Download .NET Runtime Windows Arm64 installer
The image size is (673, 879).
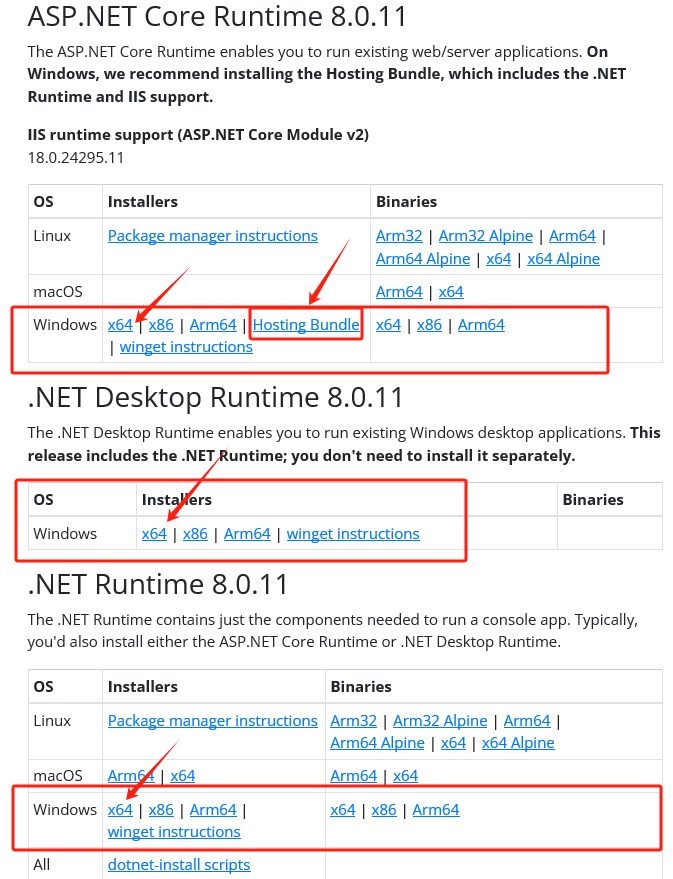[x=213, y=810]
